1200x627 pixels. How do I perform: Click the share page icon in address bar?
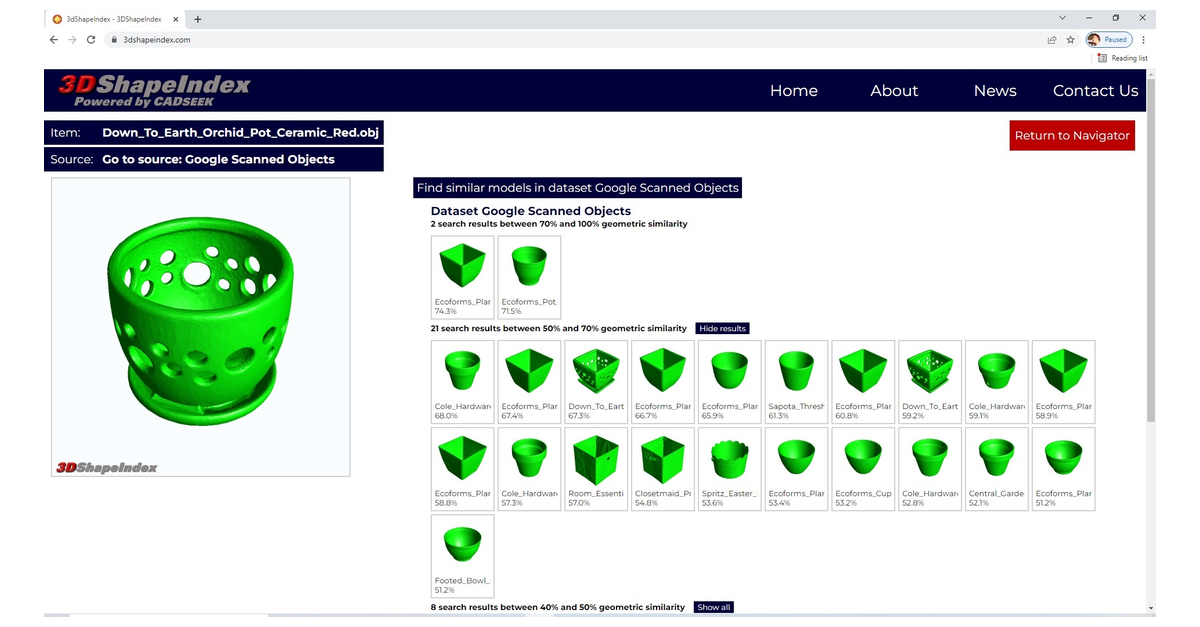tap(1052, 40)
